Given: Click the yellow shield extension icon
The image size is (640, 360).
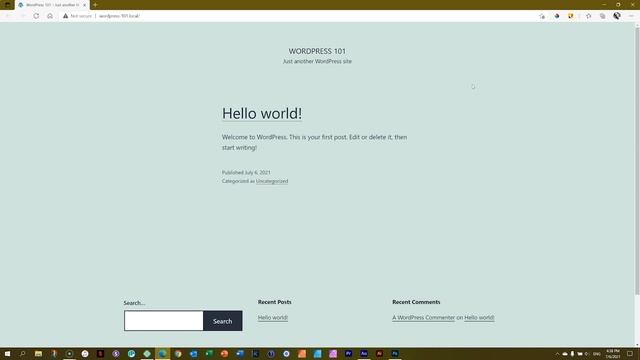Looking at the screenshot, I should [x=571, y=16].
